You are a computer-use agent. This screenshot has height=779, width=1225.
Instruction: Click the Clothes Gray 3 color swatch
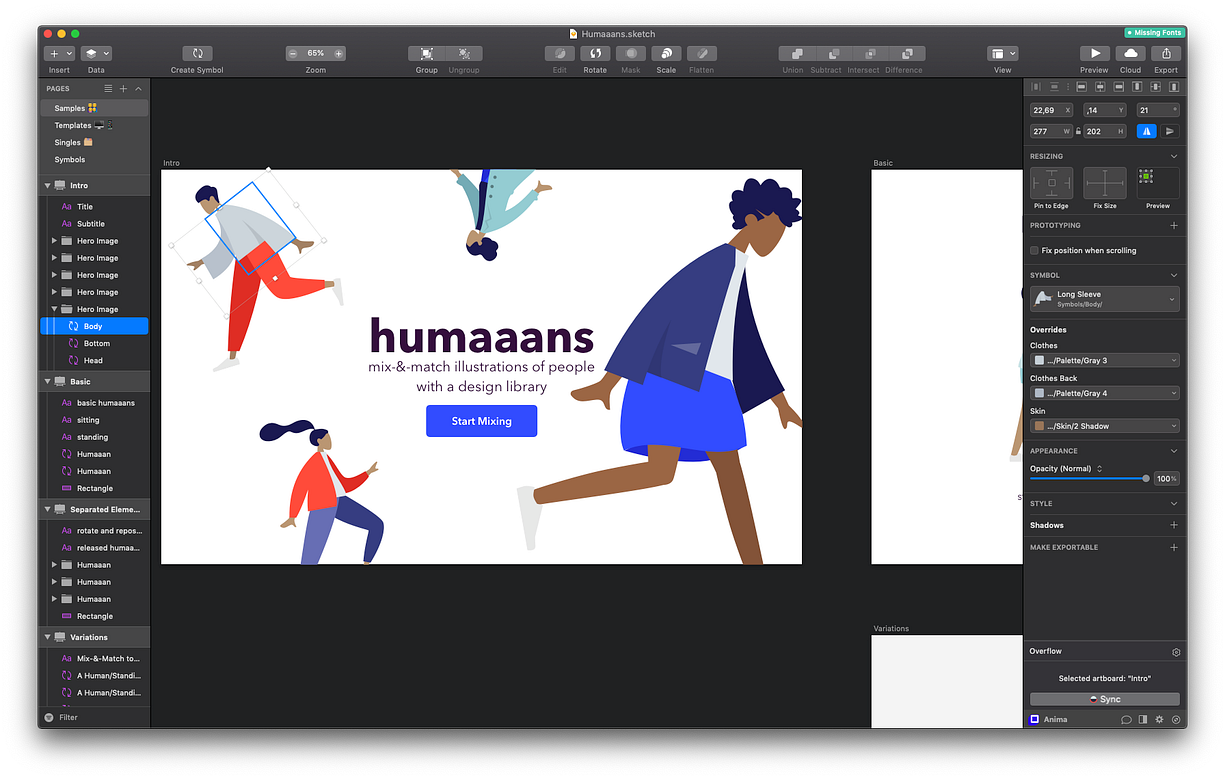[1039, 360]
